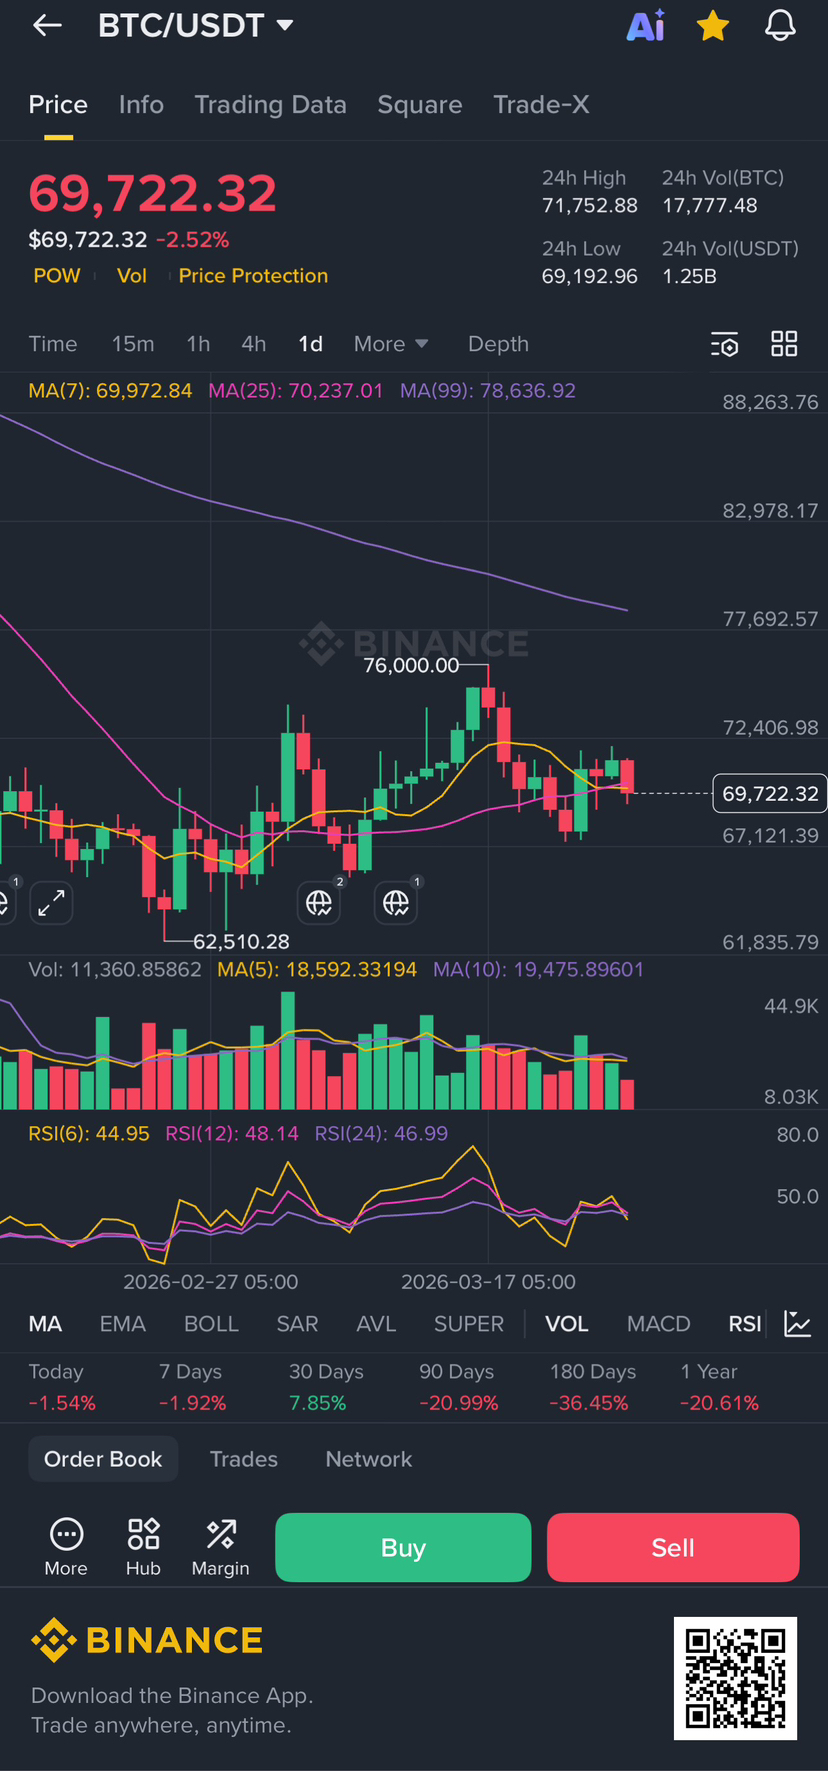Open the indicator chart settings icon

[798, 1324]
